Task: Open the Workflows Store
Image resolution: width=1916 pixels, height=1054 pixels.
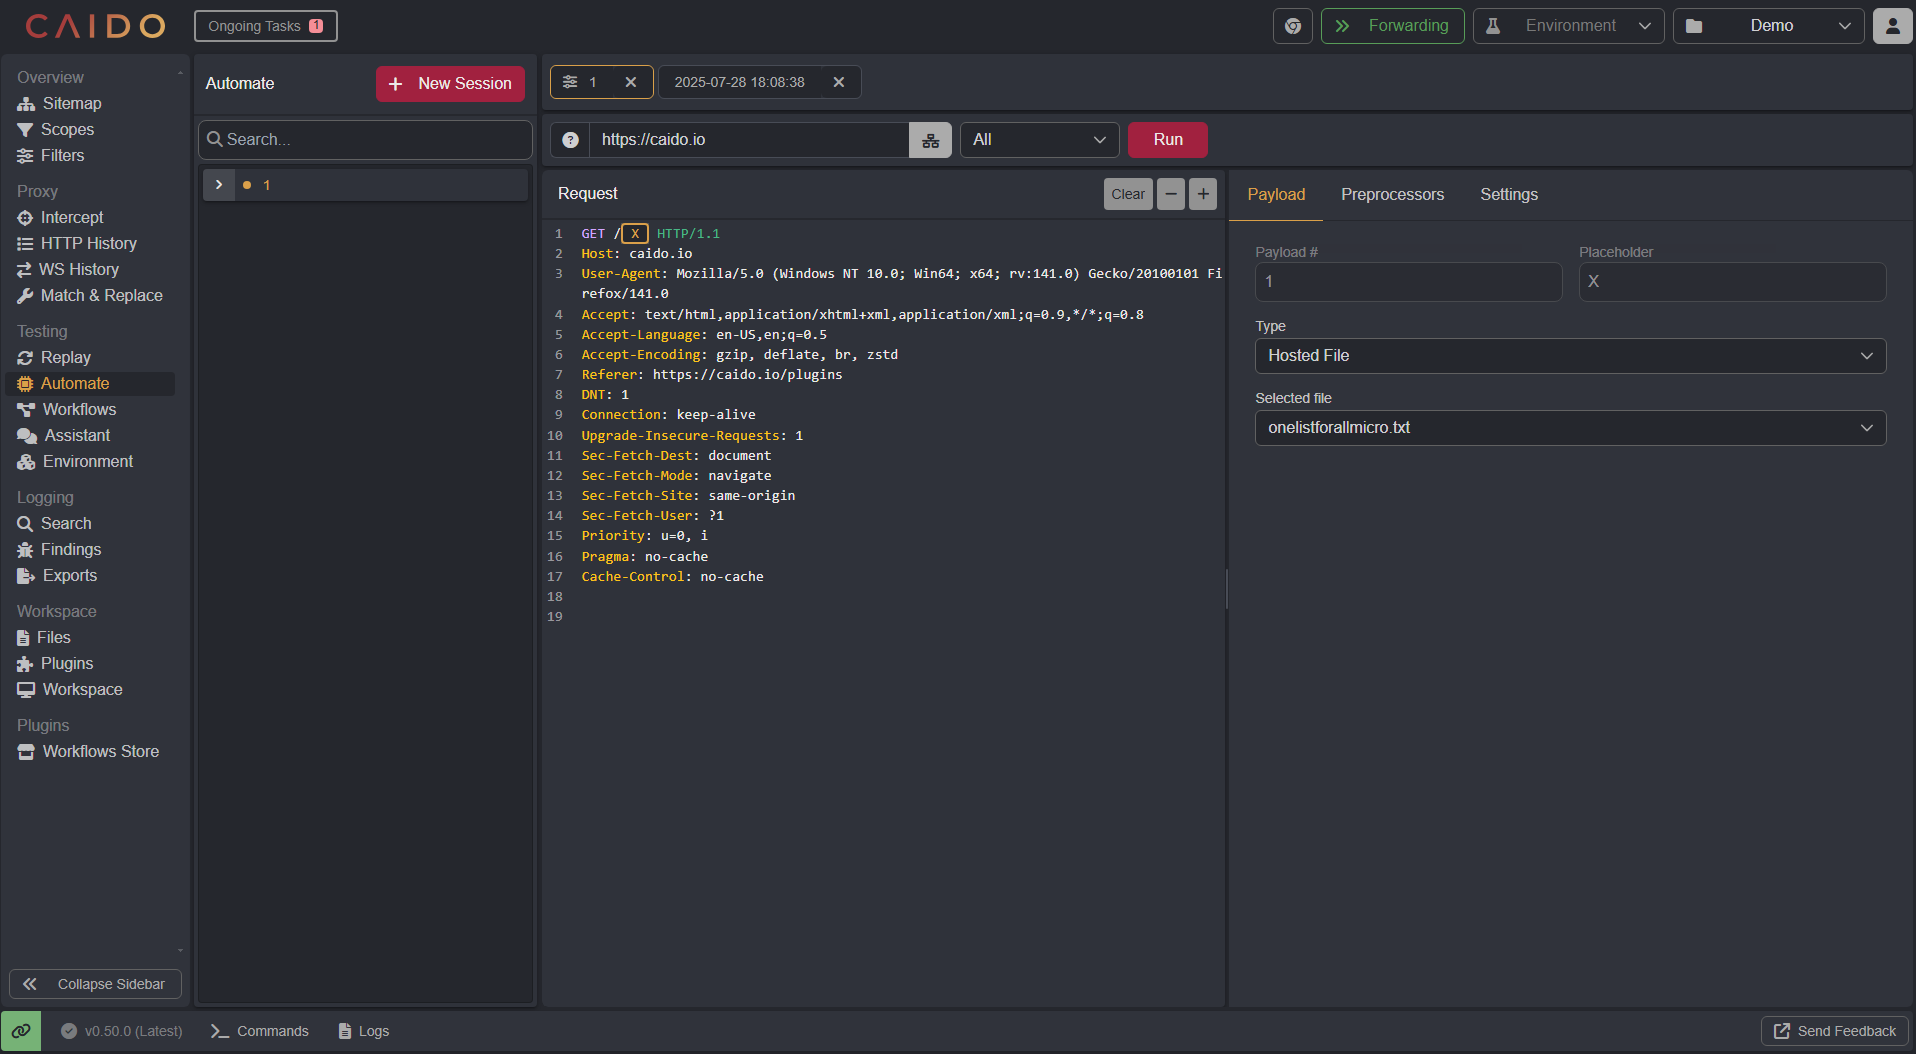Action: coord(99,751)
